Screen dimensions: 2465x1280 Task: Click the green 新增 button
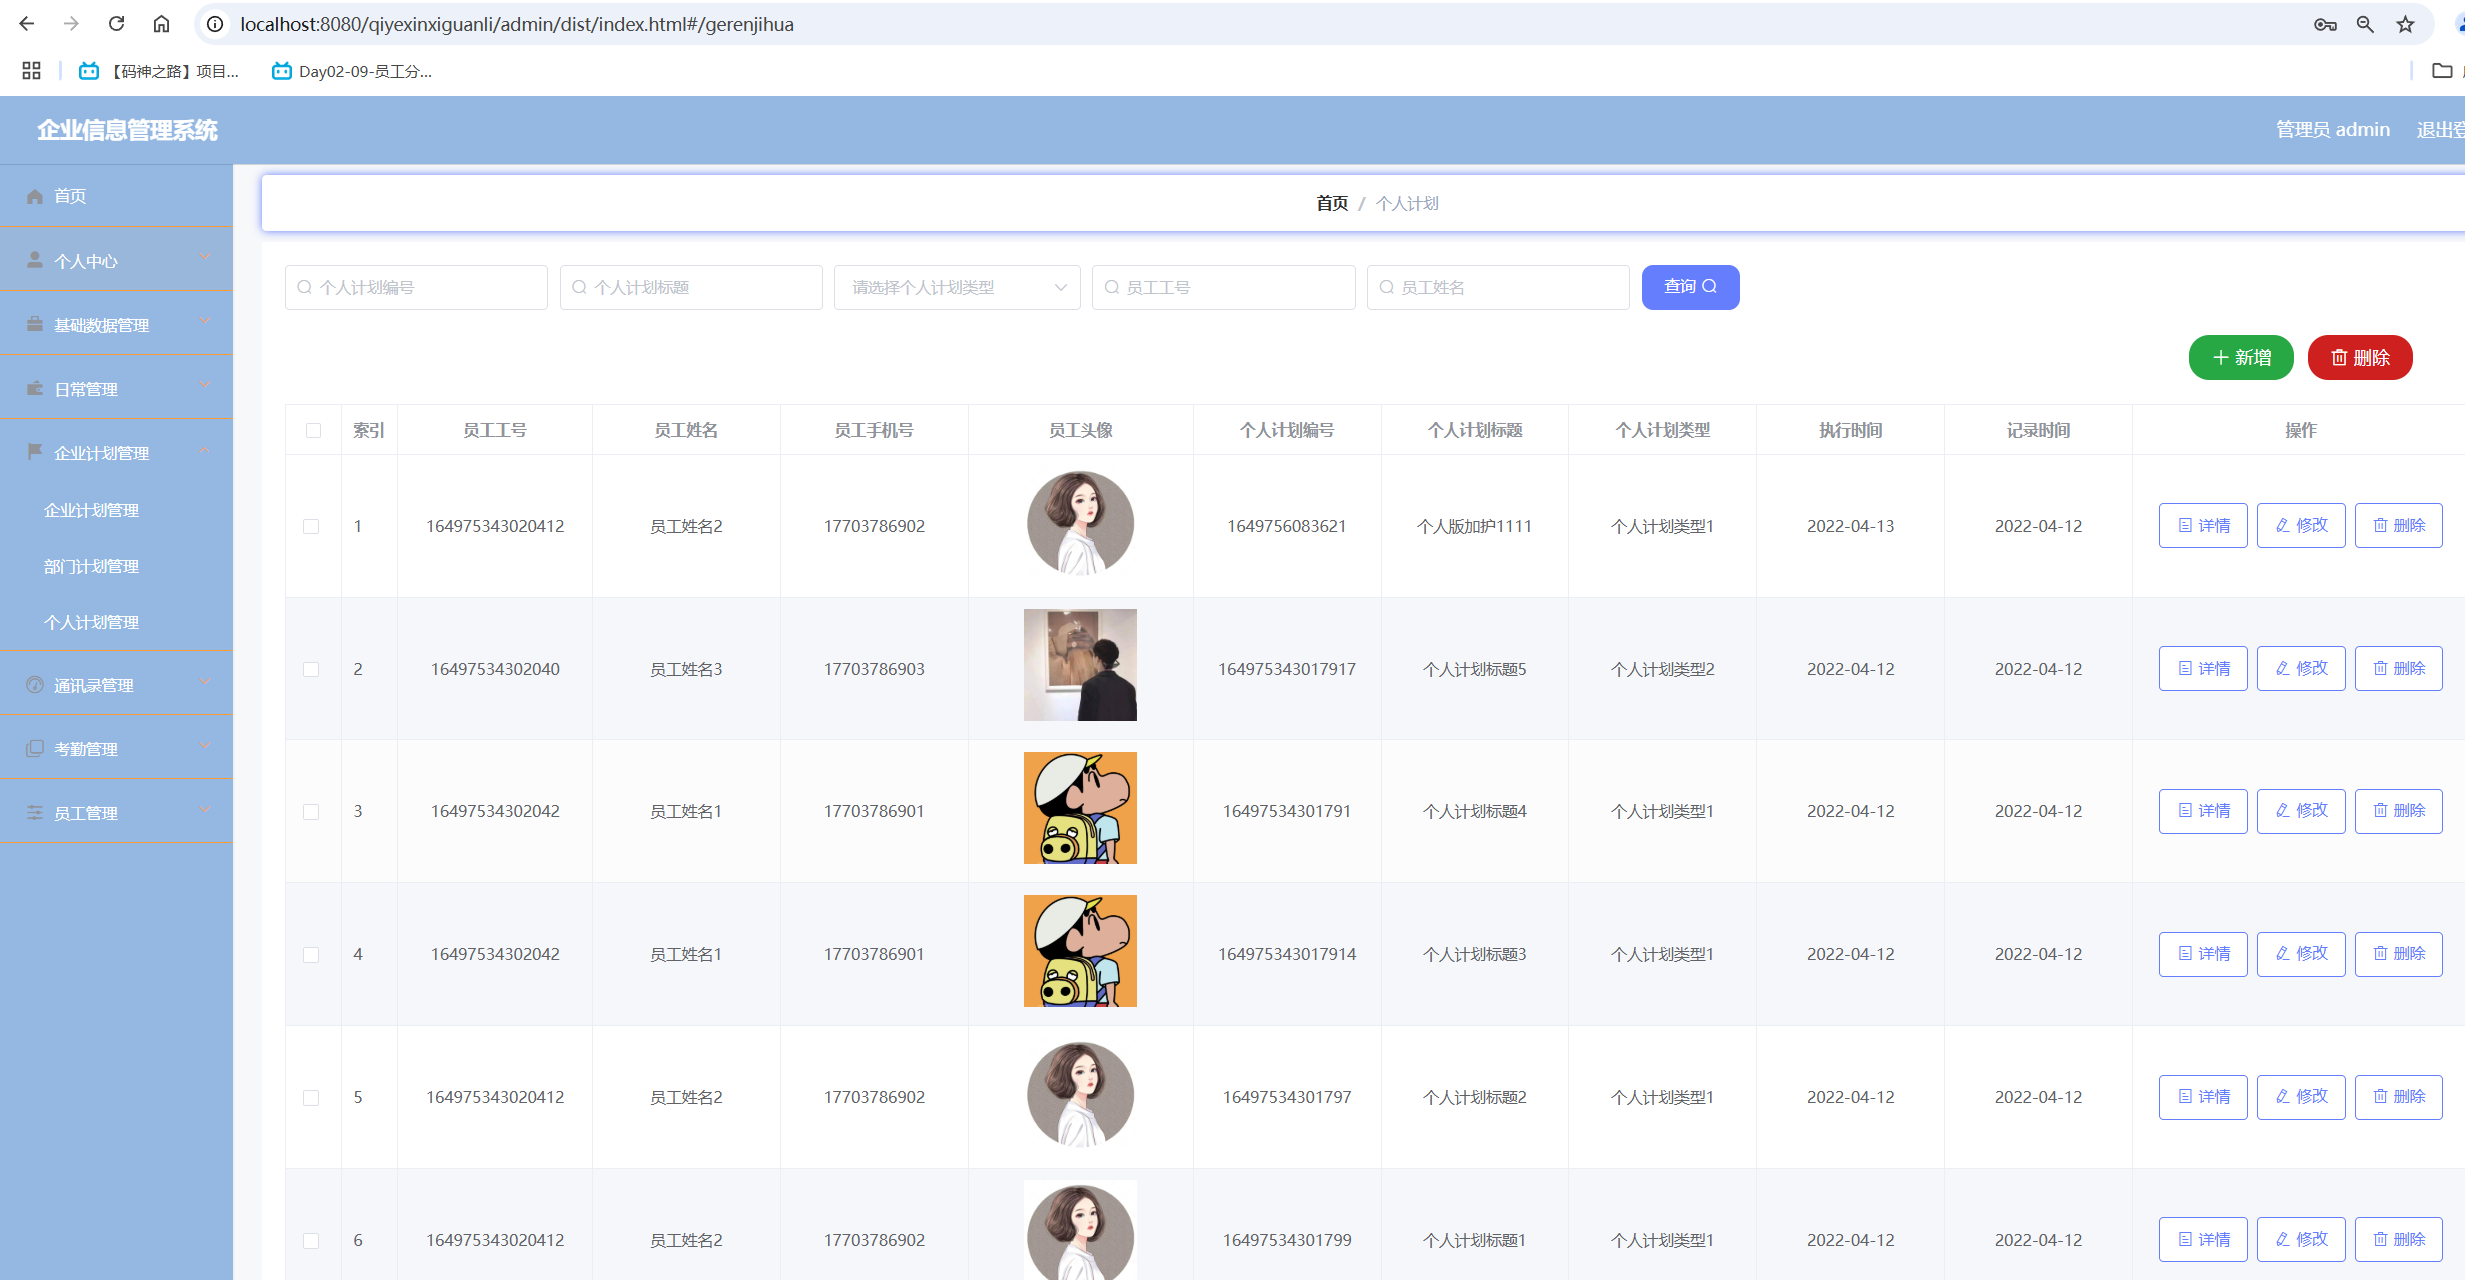pyautogui.click(x=2240, y=357)
